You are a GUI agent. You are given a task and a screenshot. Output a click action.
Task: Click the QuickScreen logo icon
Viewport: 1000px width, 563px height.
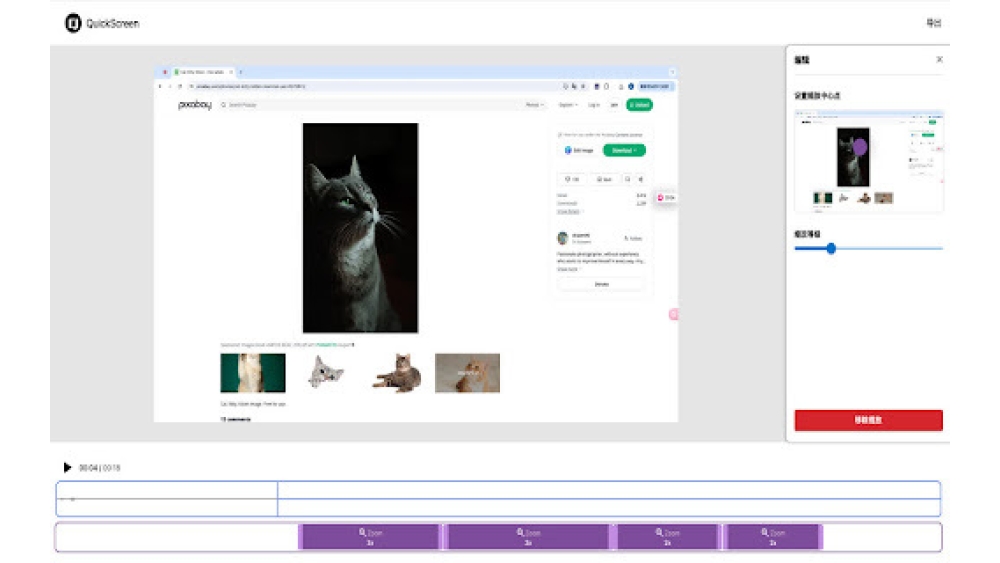pos(73,23)
